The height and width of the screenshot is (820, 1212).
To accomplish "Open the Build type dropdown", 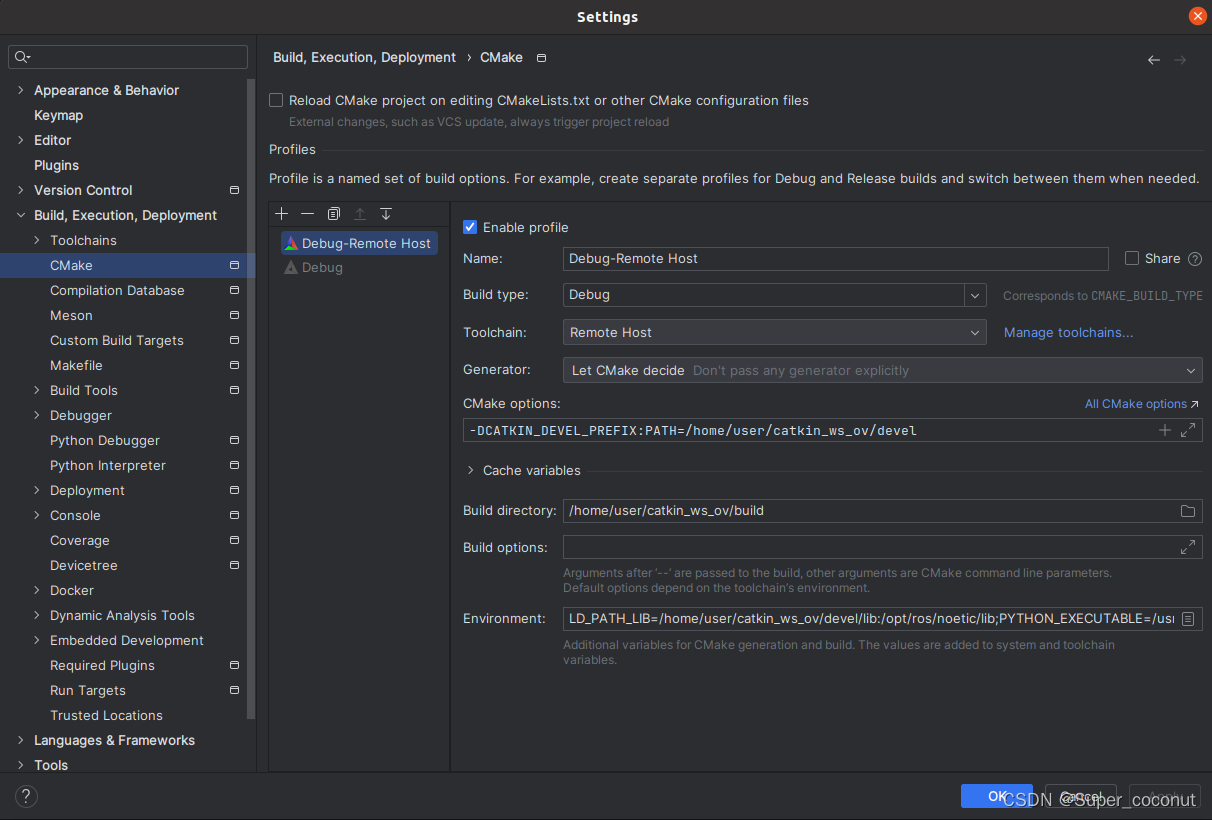I will coord(974,294).
